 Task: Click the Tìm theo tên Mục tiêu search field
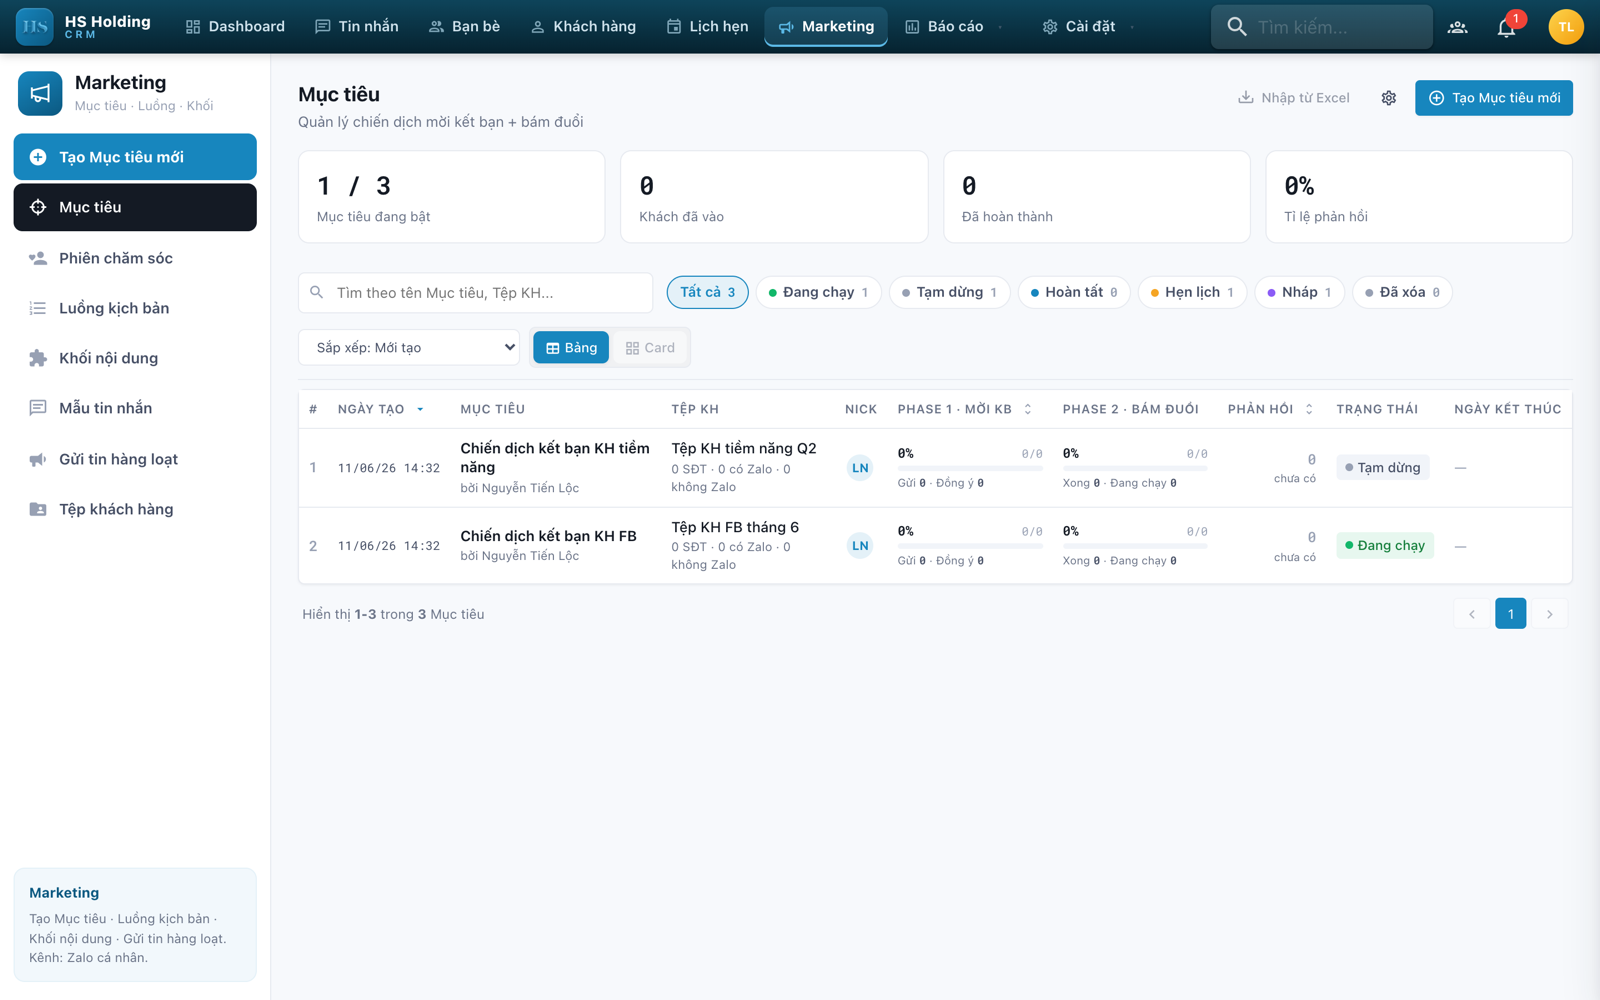476,293
